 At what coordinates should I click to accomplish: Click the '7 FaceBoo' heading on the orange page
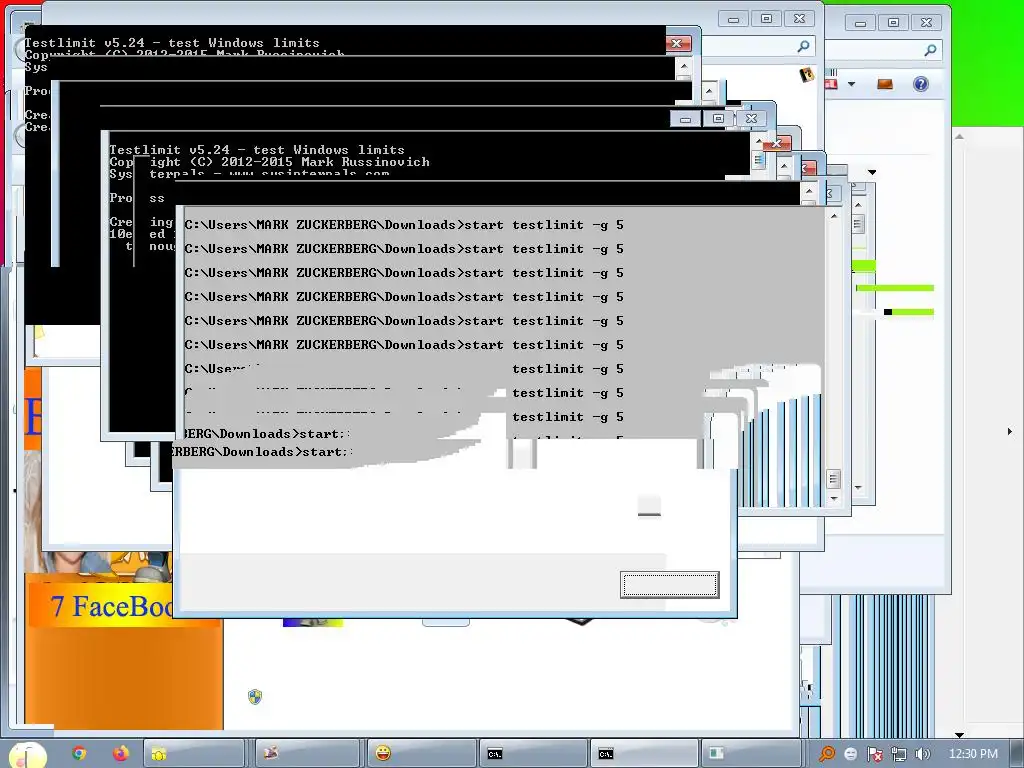point(111,607)
